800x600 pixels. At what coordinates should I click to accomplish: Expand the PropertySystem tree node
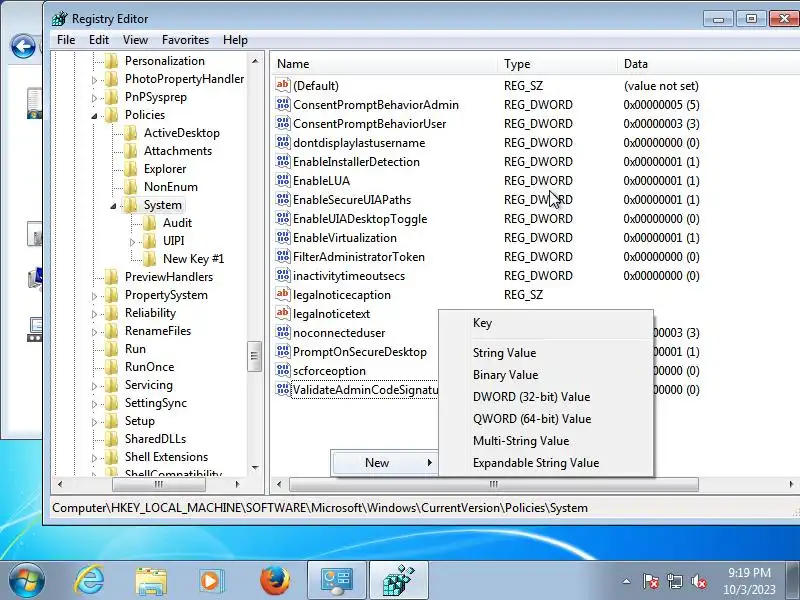click(x=94, y=296)
